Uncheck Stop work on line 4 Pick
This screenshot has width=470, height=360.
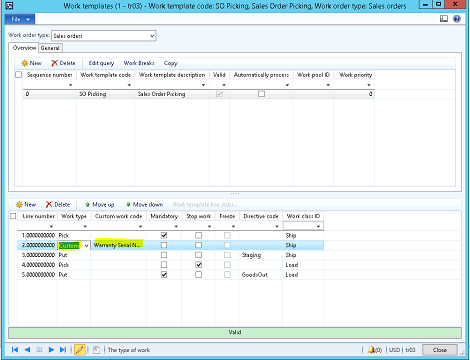199,265
